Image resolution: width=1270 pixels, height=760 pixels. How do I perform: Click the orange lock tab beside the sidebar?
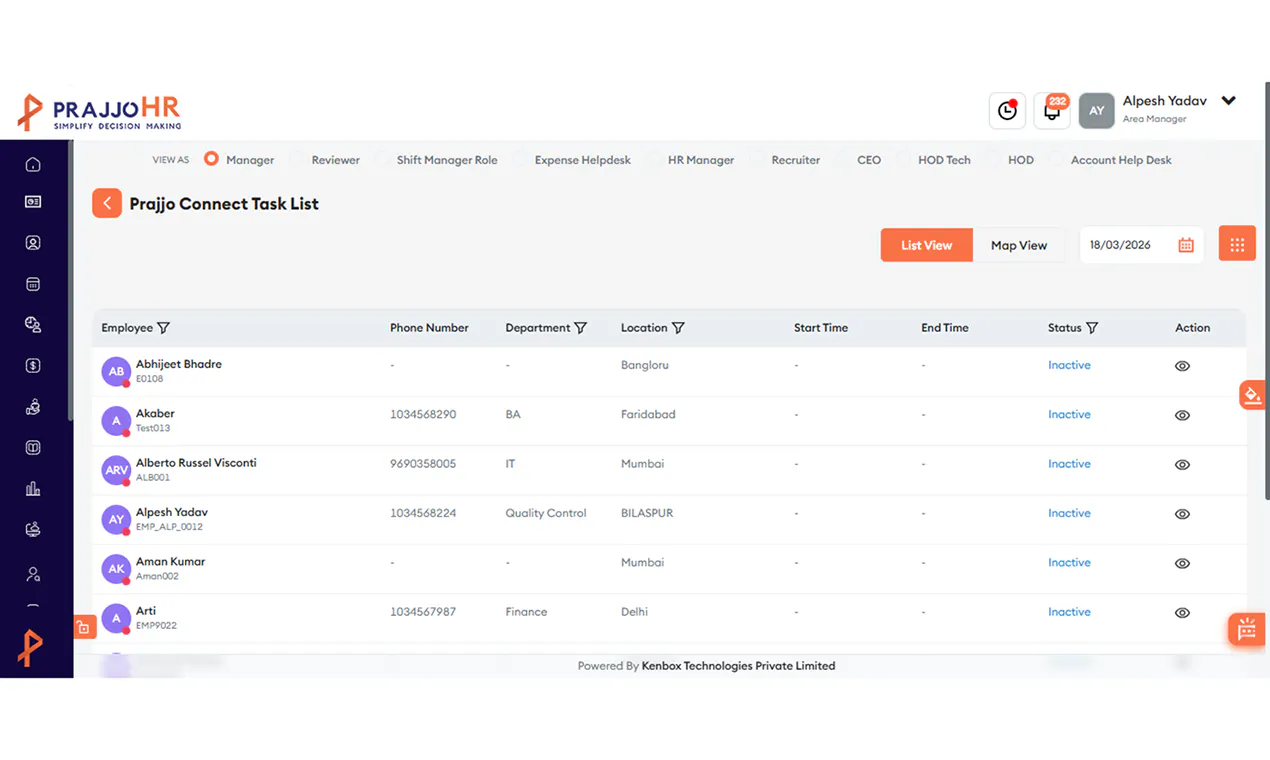[84, 628]
